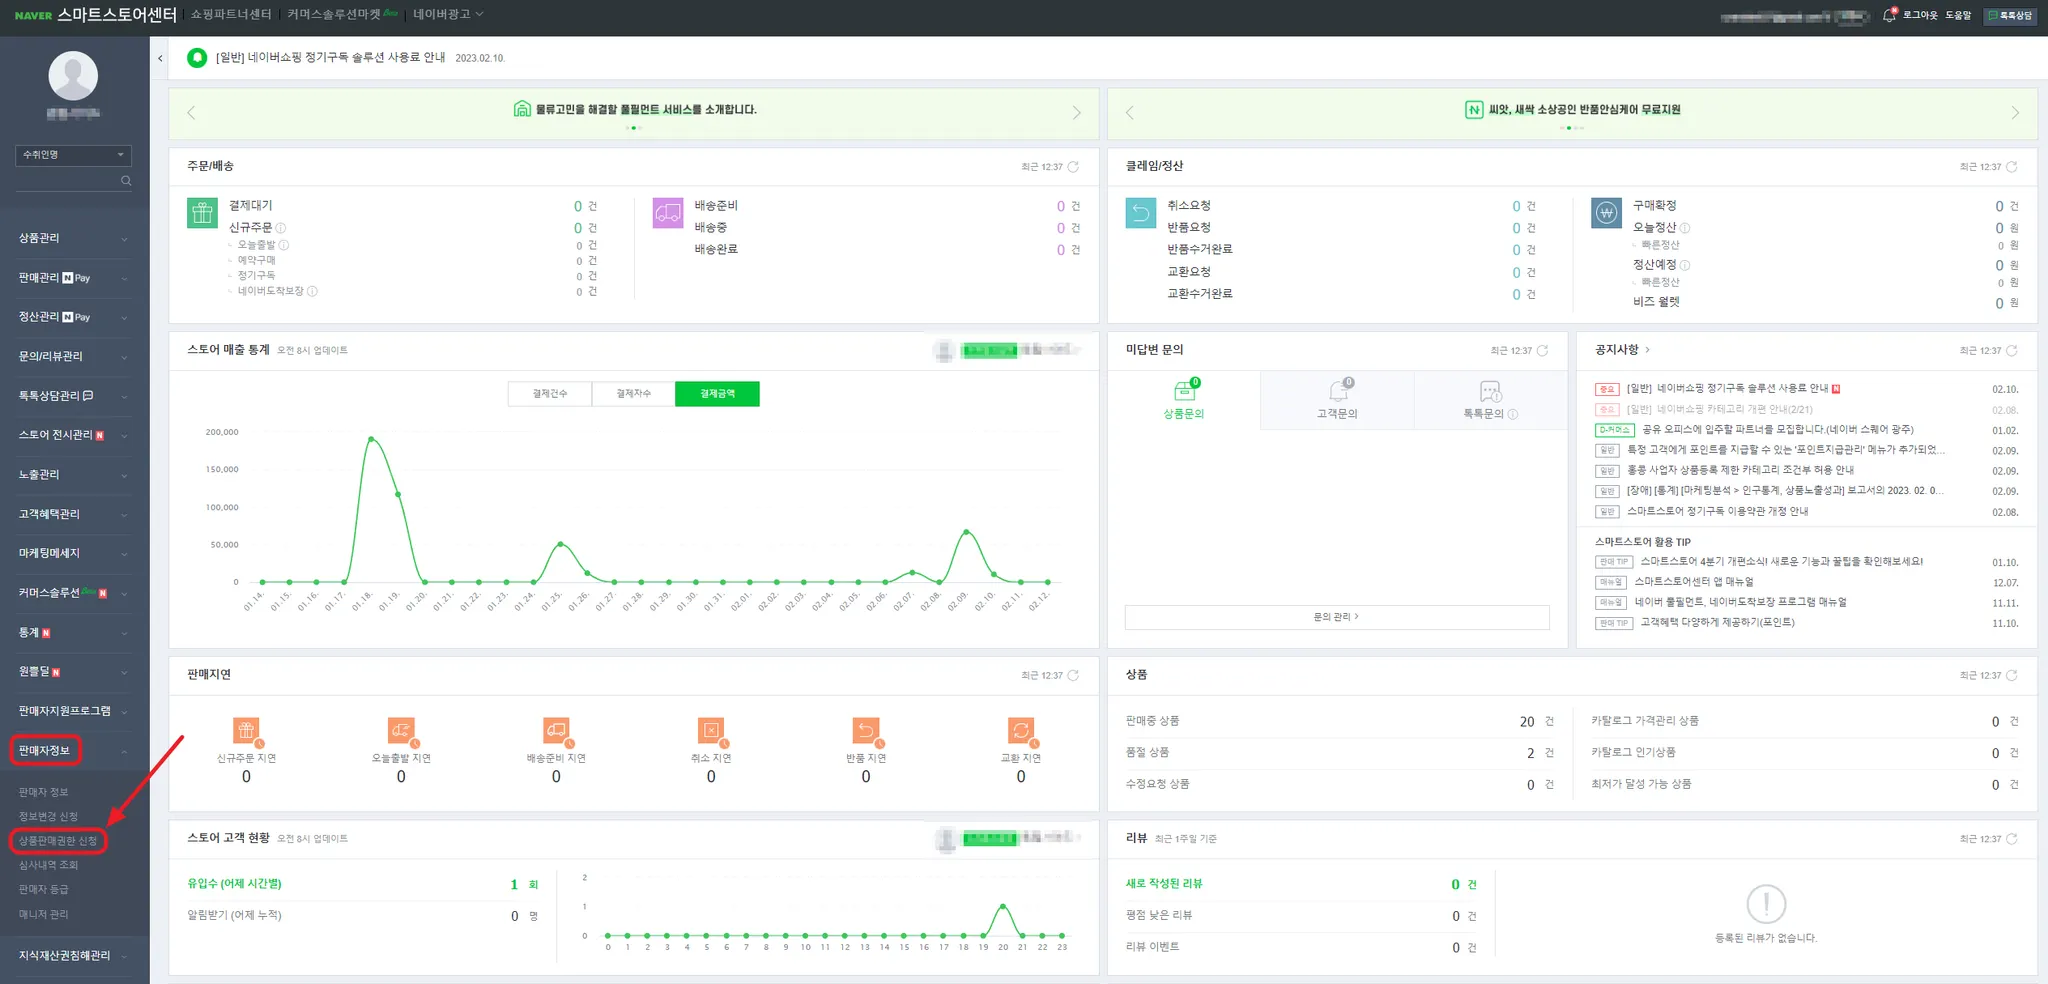Refresh the 주문/배송 panel
2048x984 pixels.
tap(1073, 167)
